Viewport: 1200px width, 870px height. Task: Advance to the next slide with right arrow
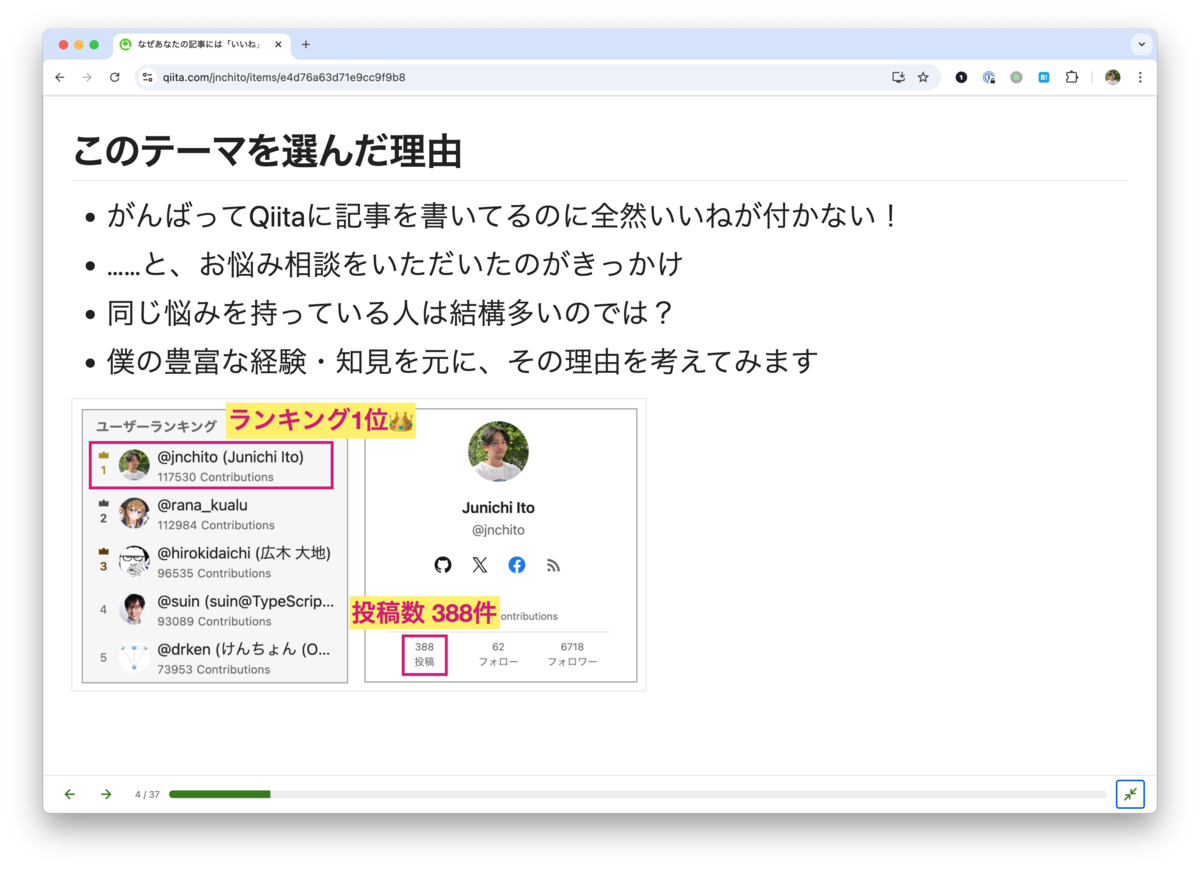(106, 794)
